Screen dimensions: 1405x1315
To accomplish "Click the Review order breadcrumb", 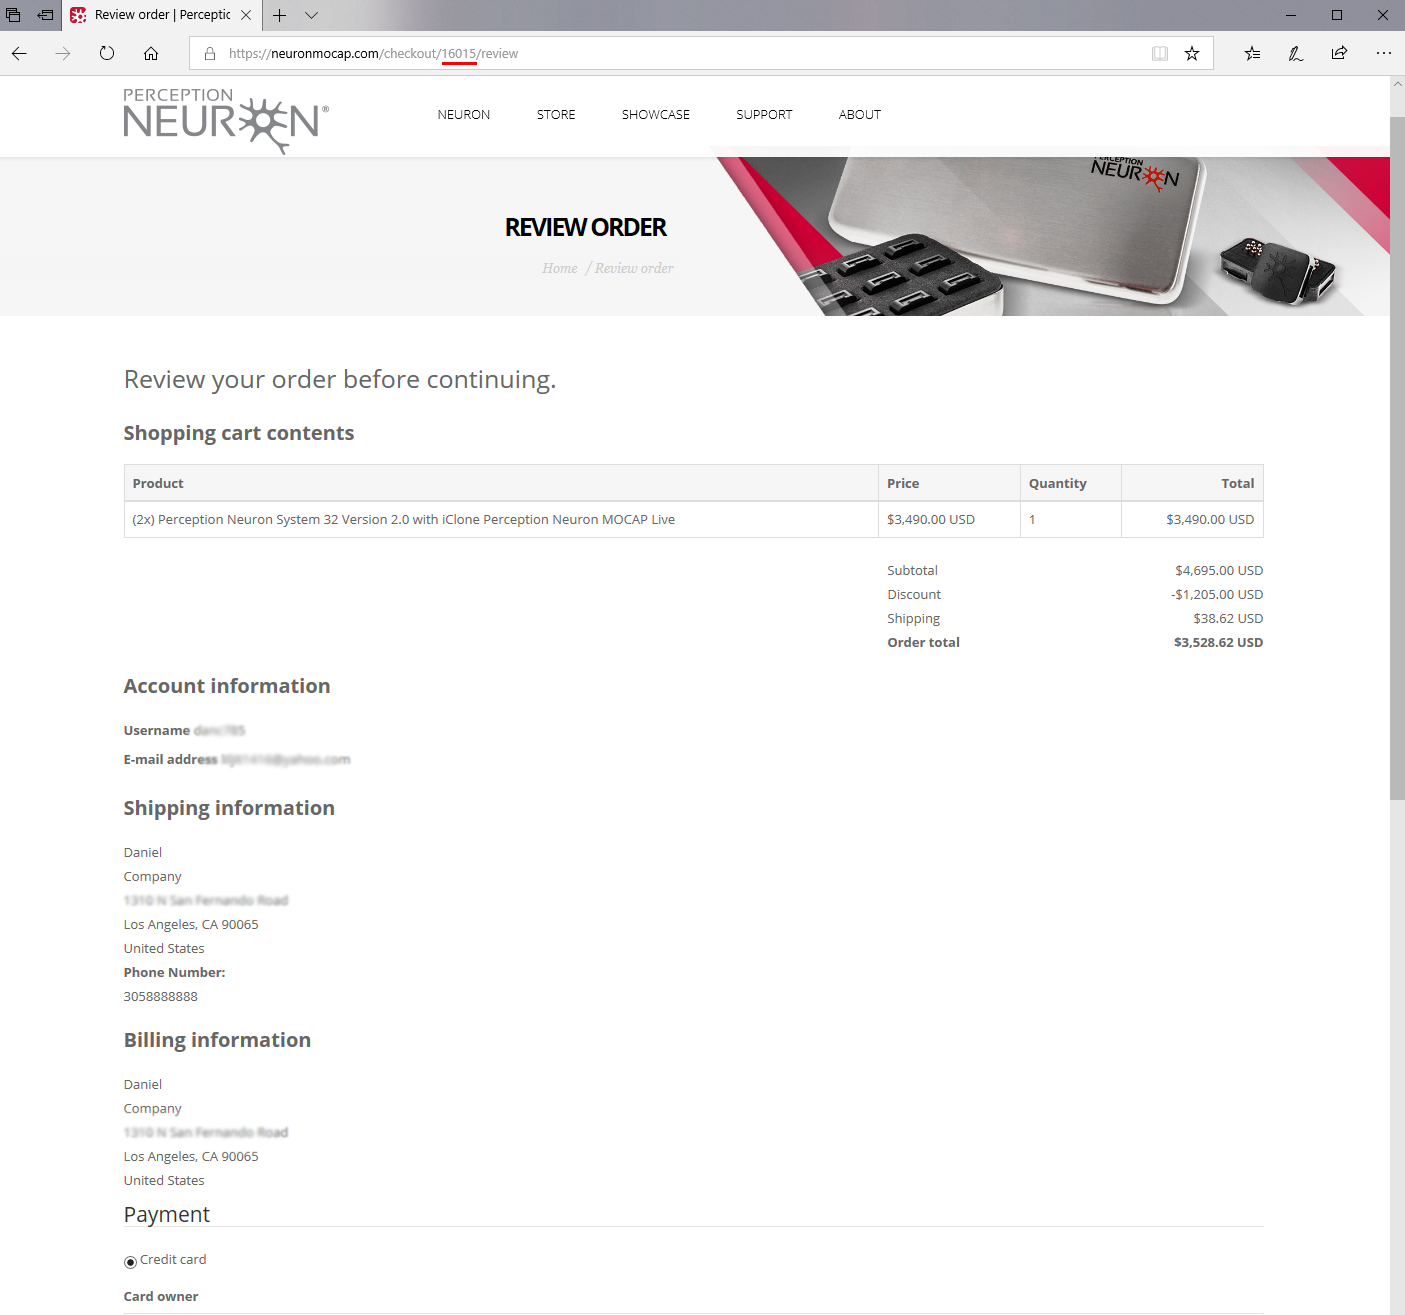I will 634,268.
